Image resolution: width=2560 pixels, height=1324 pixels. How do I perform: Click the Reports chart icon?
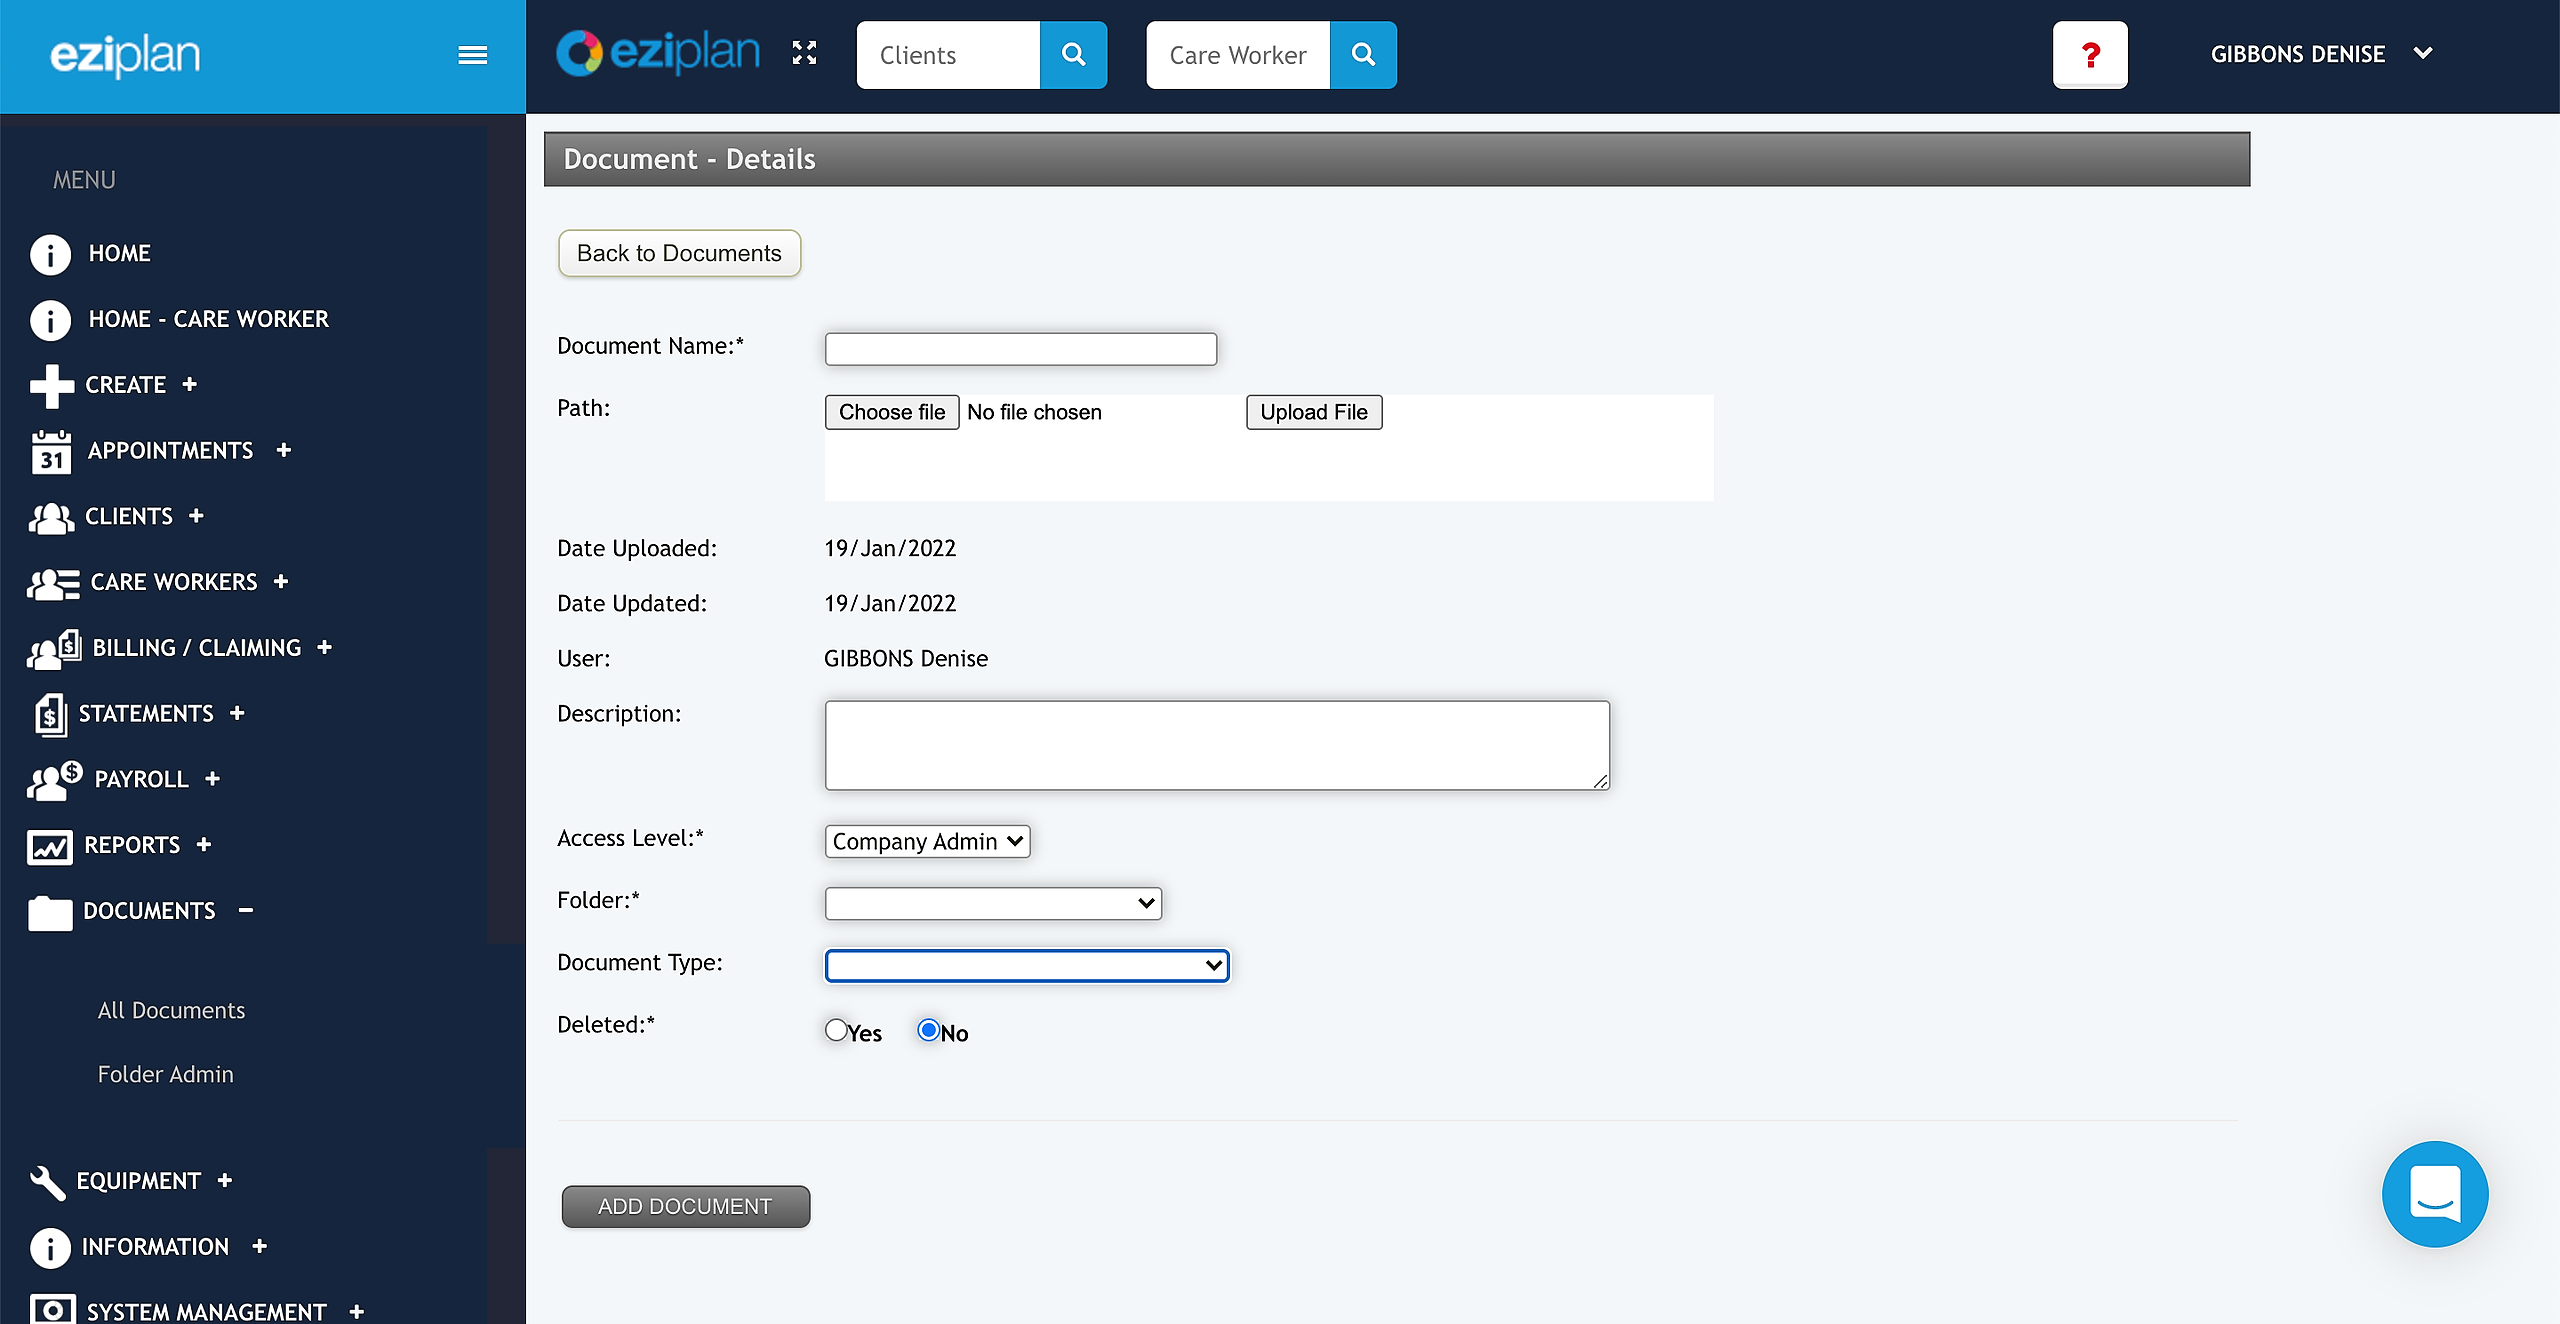[x=50, y=846]
